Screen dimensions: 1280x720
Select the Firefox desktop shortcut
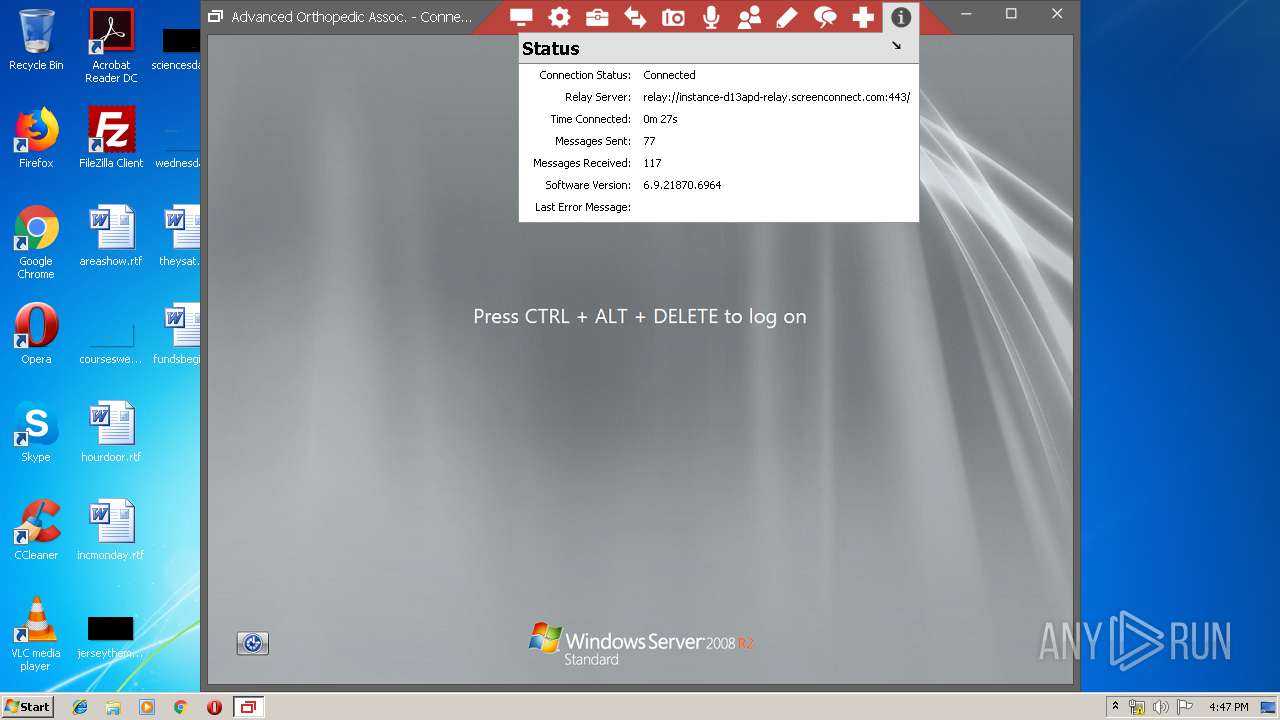coord(36,138)
